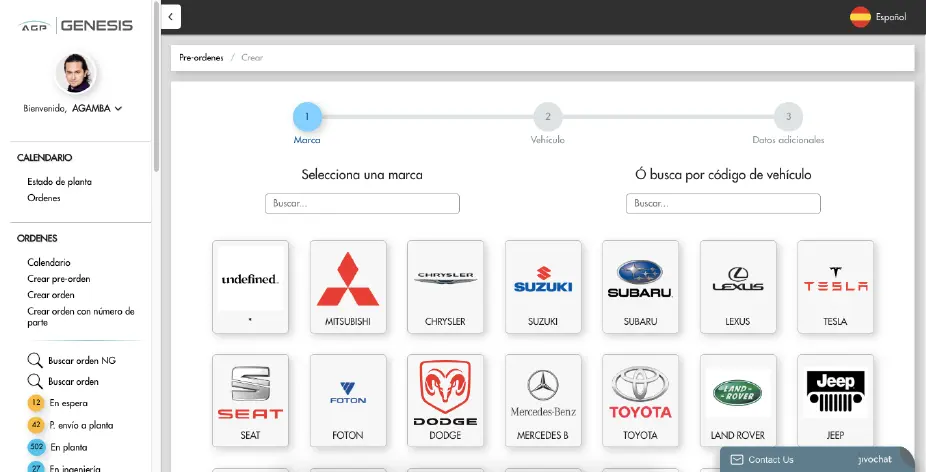Focus the vehicle code search field
926x472 pixels.
click(723, 203)
